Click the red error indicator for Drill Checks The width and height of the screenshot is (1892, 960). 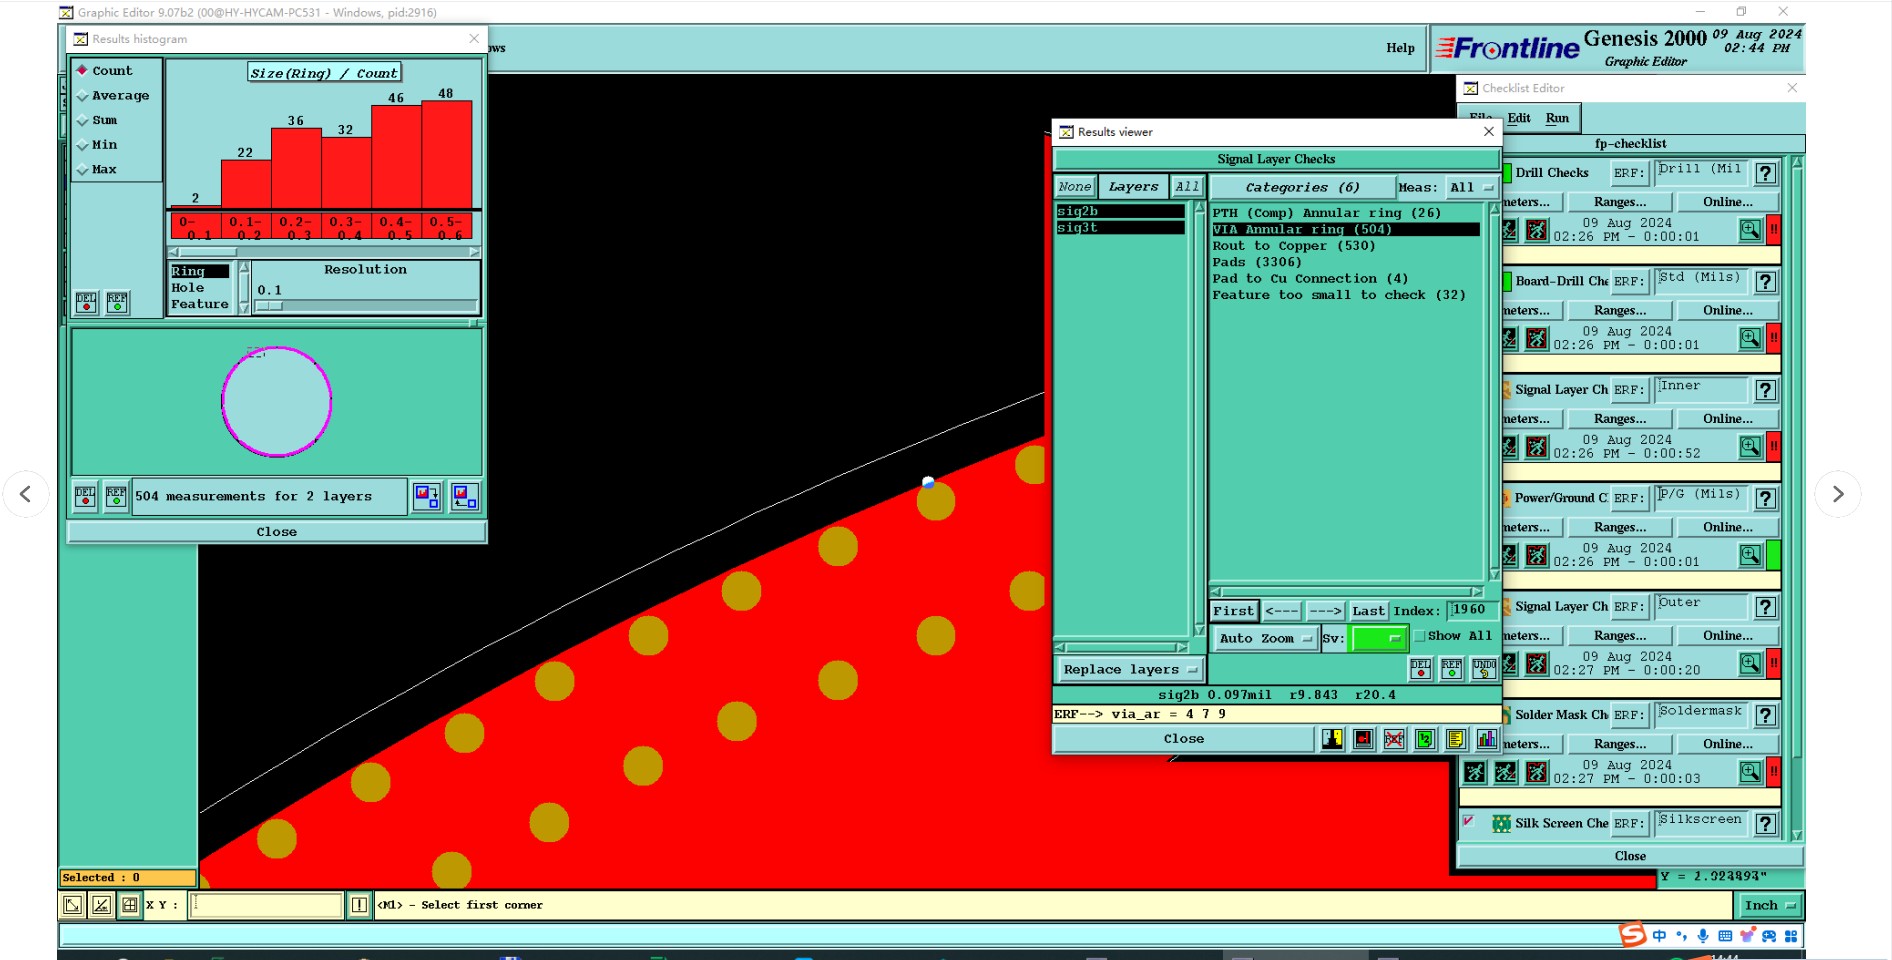coord(1773,230)
